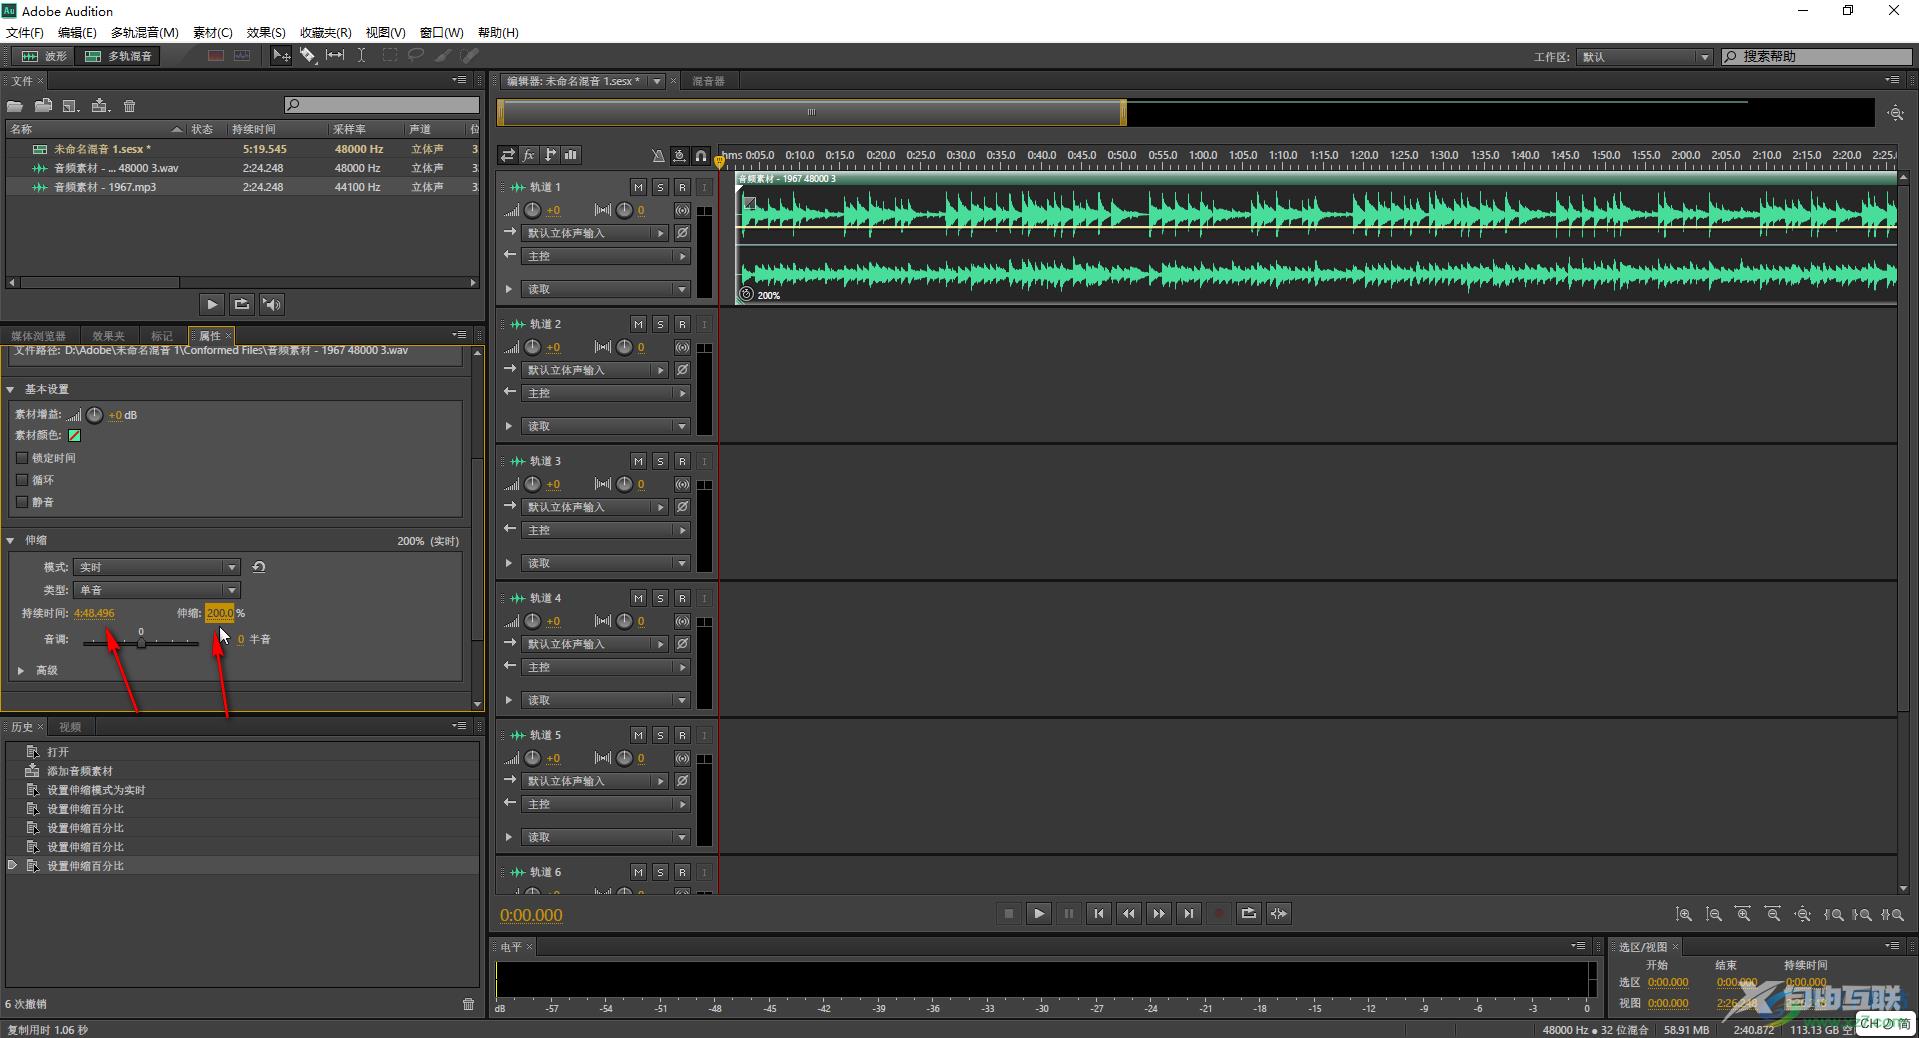Solo Track 1 with S button
The height and width of the screenshot is (1038, 1919).
660,187
